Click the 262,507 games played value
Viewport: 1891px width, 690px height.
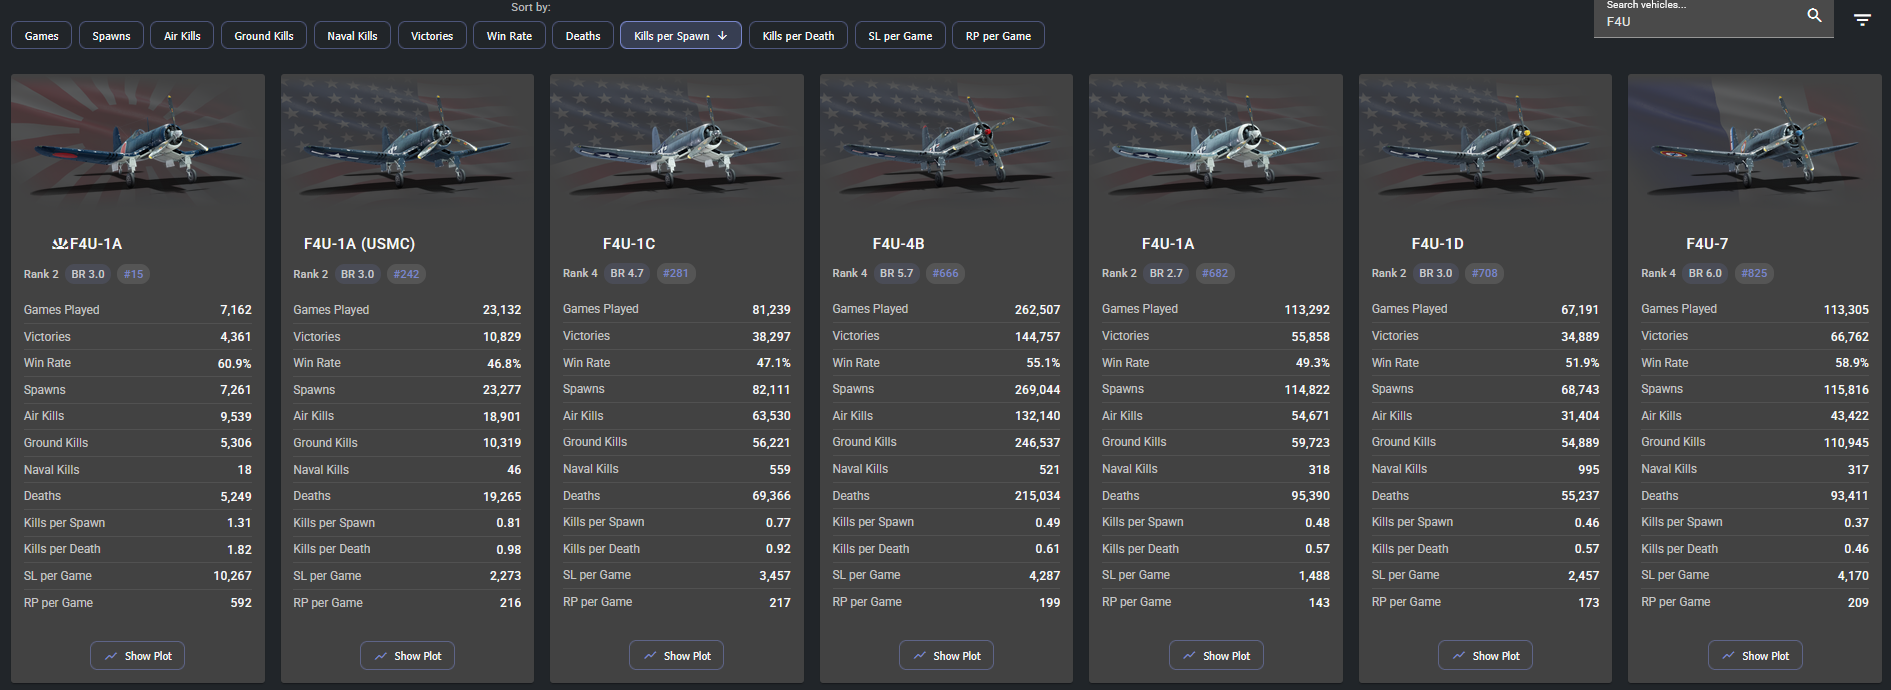(x=1037, y=310)
